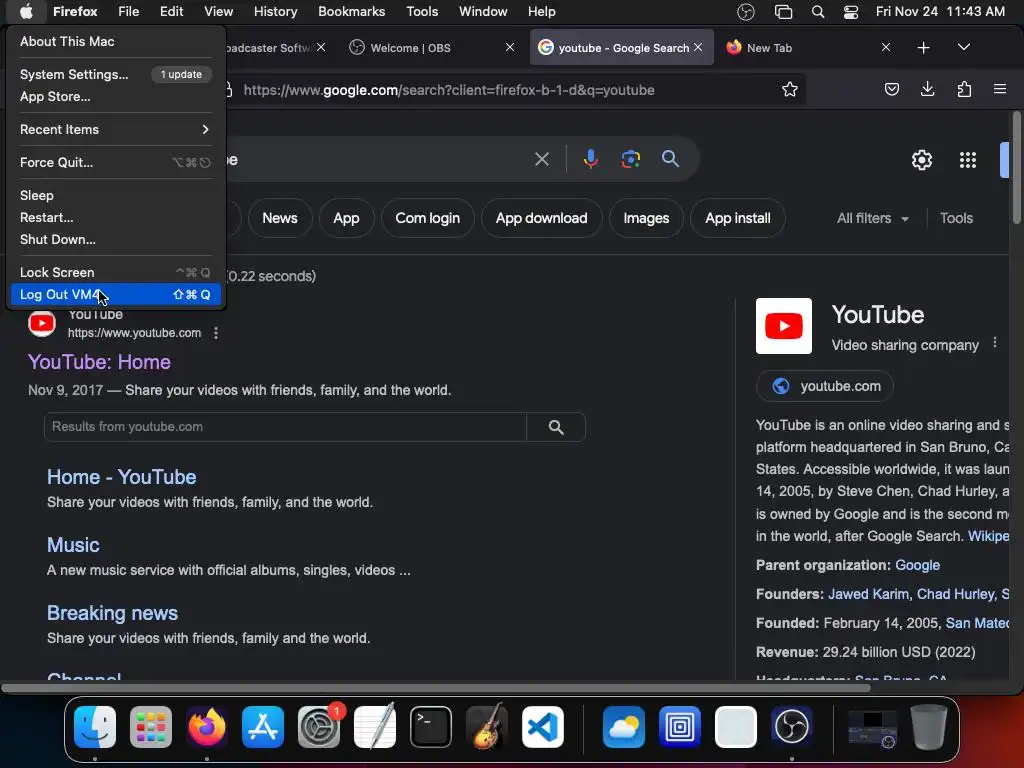
Task: Open the Breaking news sitelink
Action: pyautogui.click(x=112, y=613)
